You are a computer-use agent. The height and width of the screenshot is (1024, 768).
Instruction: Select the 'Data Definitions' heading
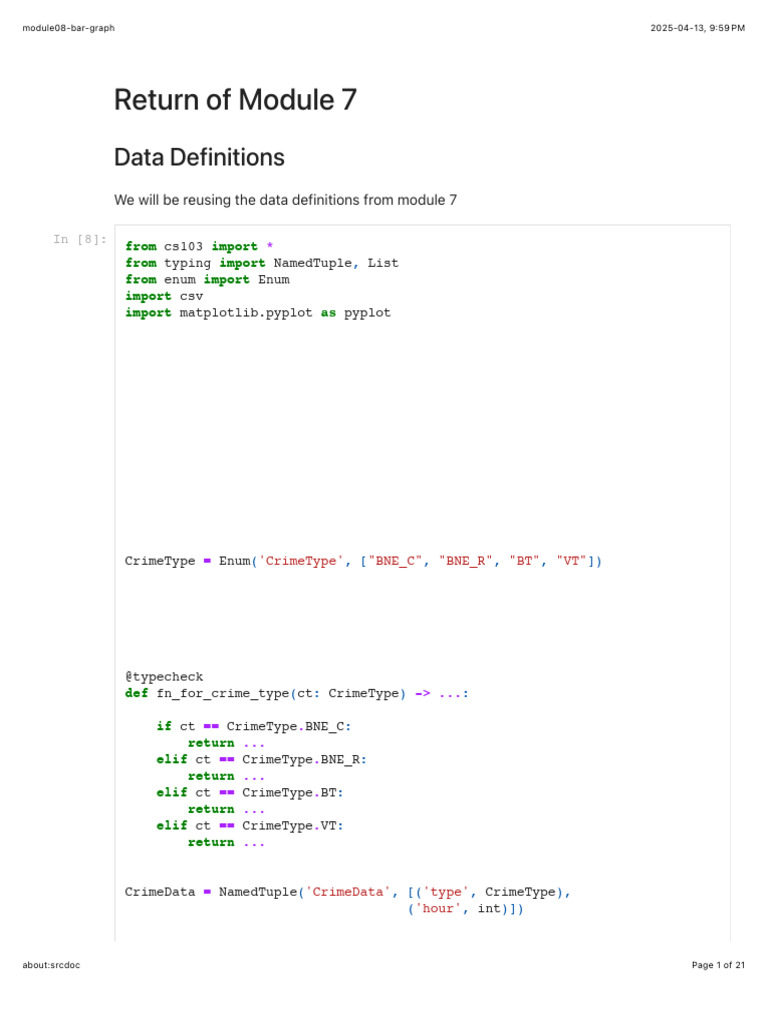tap(199, 157)
